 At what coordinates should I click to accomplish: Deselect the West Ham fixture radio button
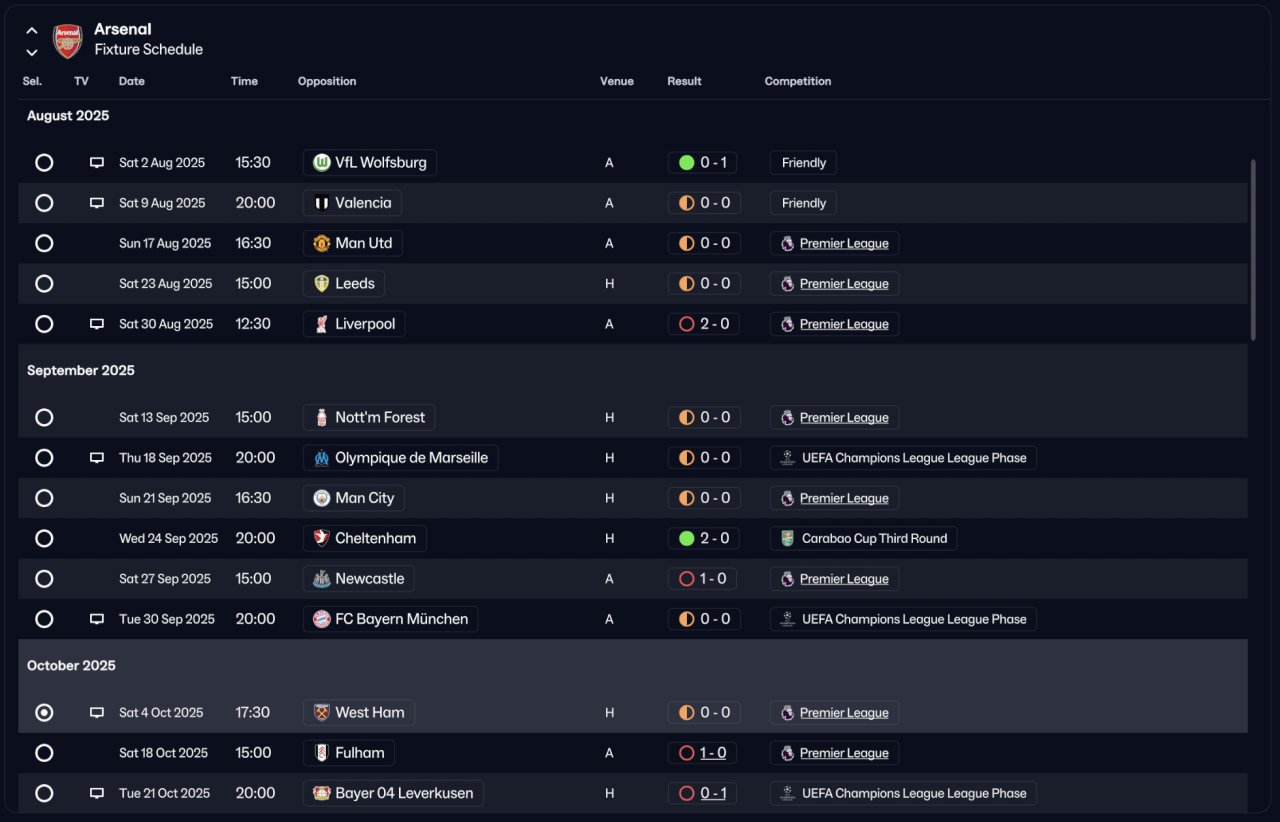tap(44, 713)
